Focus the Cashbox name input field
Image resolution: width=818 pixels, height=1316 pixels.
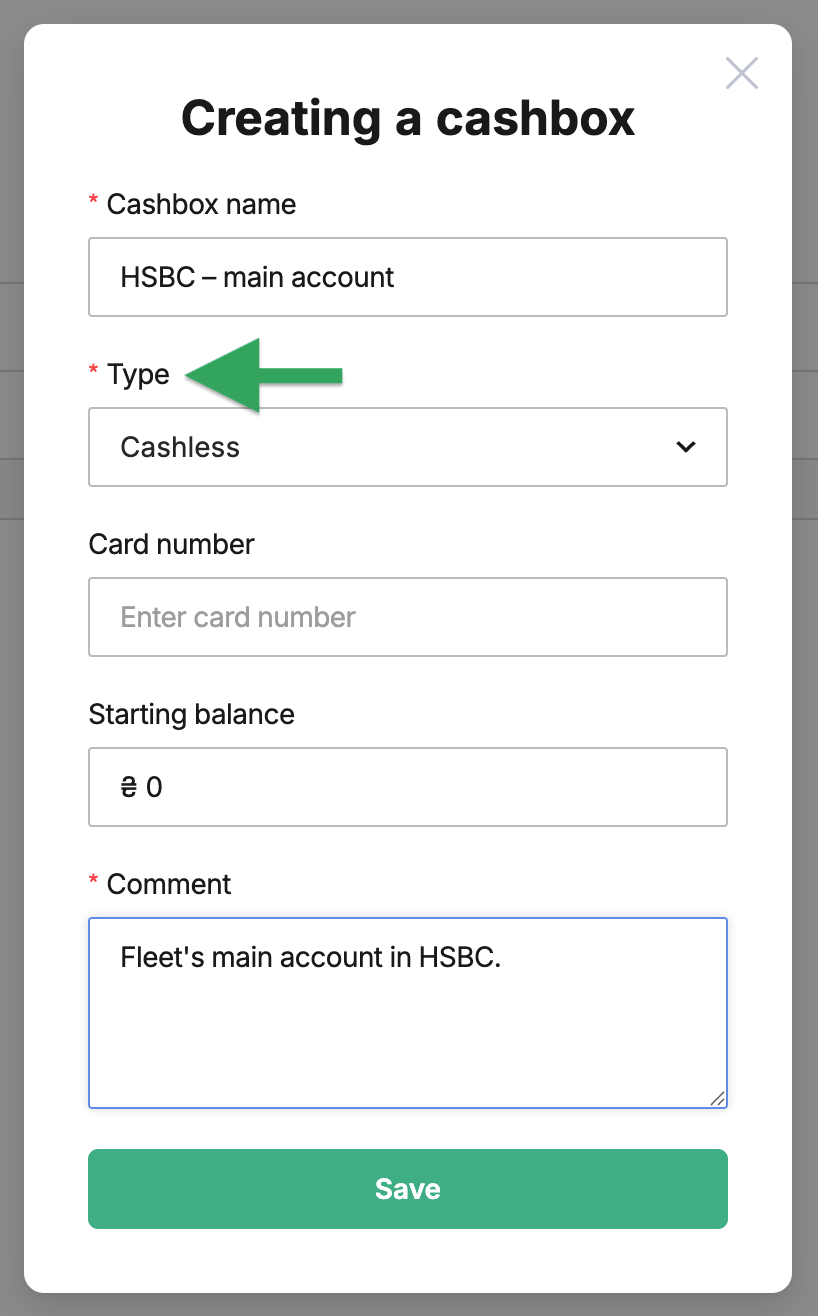pyautogui.click(x=408, y=277)
